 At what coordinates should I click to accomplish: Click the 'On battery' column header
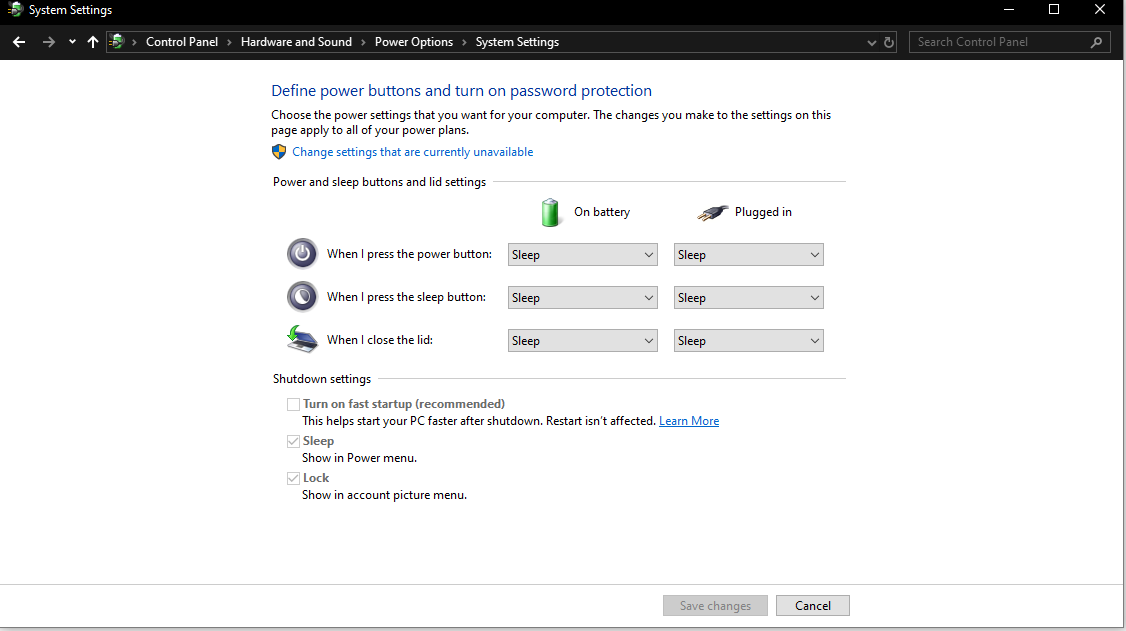point(602,212)
